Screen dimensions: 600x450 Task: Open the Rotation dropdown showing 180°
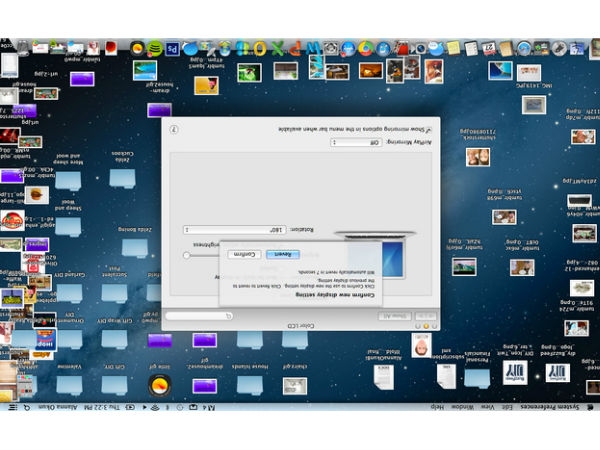tap(234, 230)
